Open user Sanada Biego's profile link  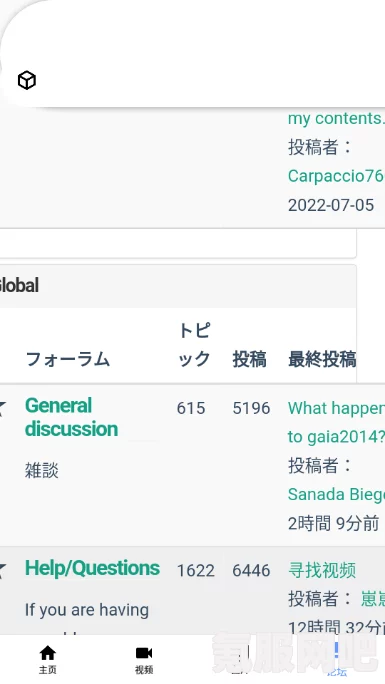336,494
